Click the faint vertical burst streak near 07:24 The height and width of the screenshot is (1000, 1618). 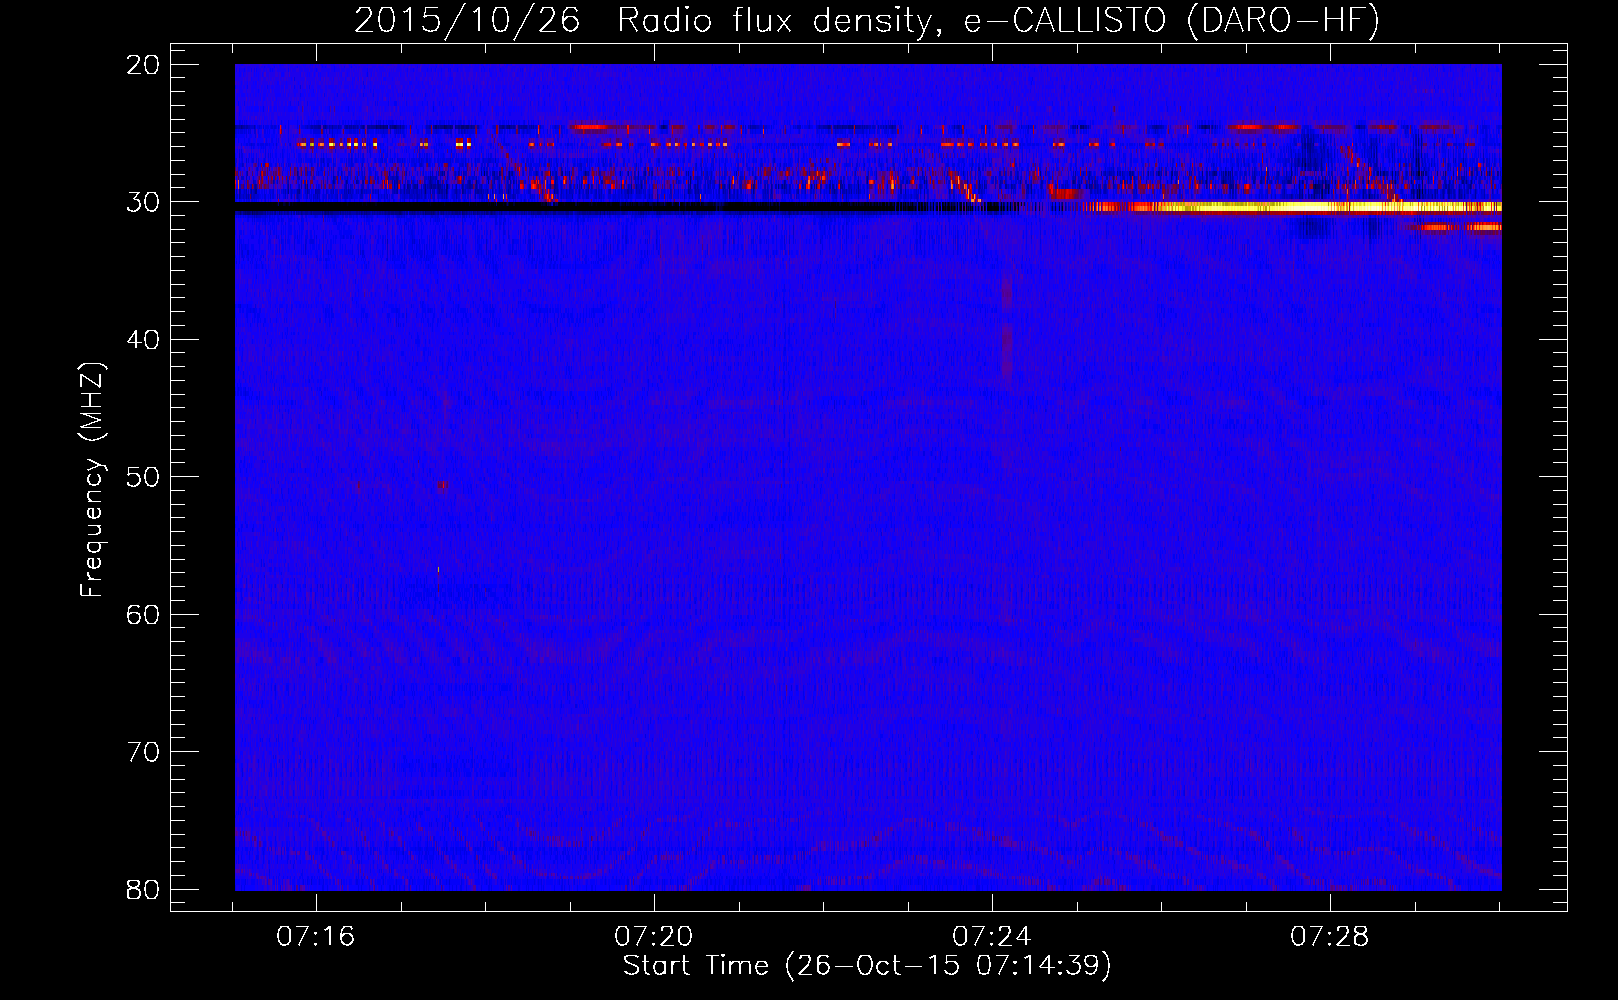1006,328
